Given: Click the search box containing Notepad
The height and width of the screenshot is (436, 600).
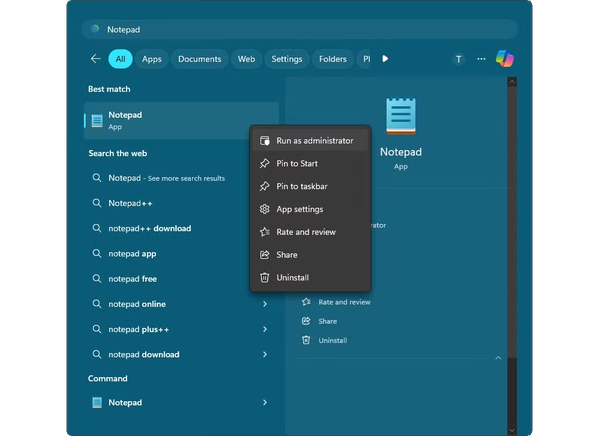Looking at the screenshot, I should 300,29.
